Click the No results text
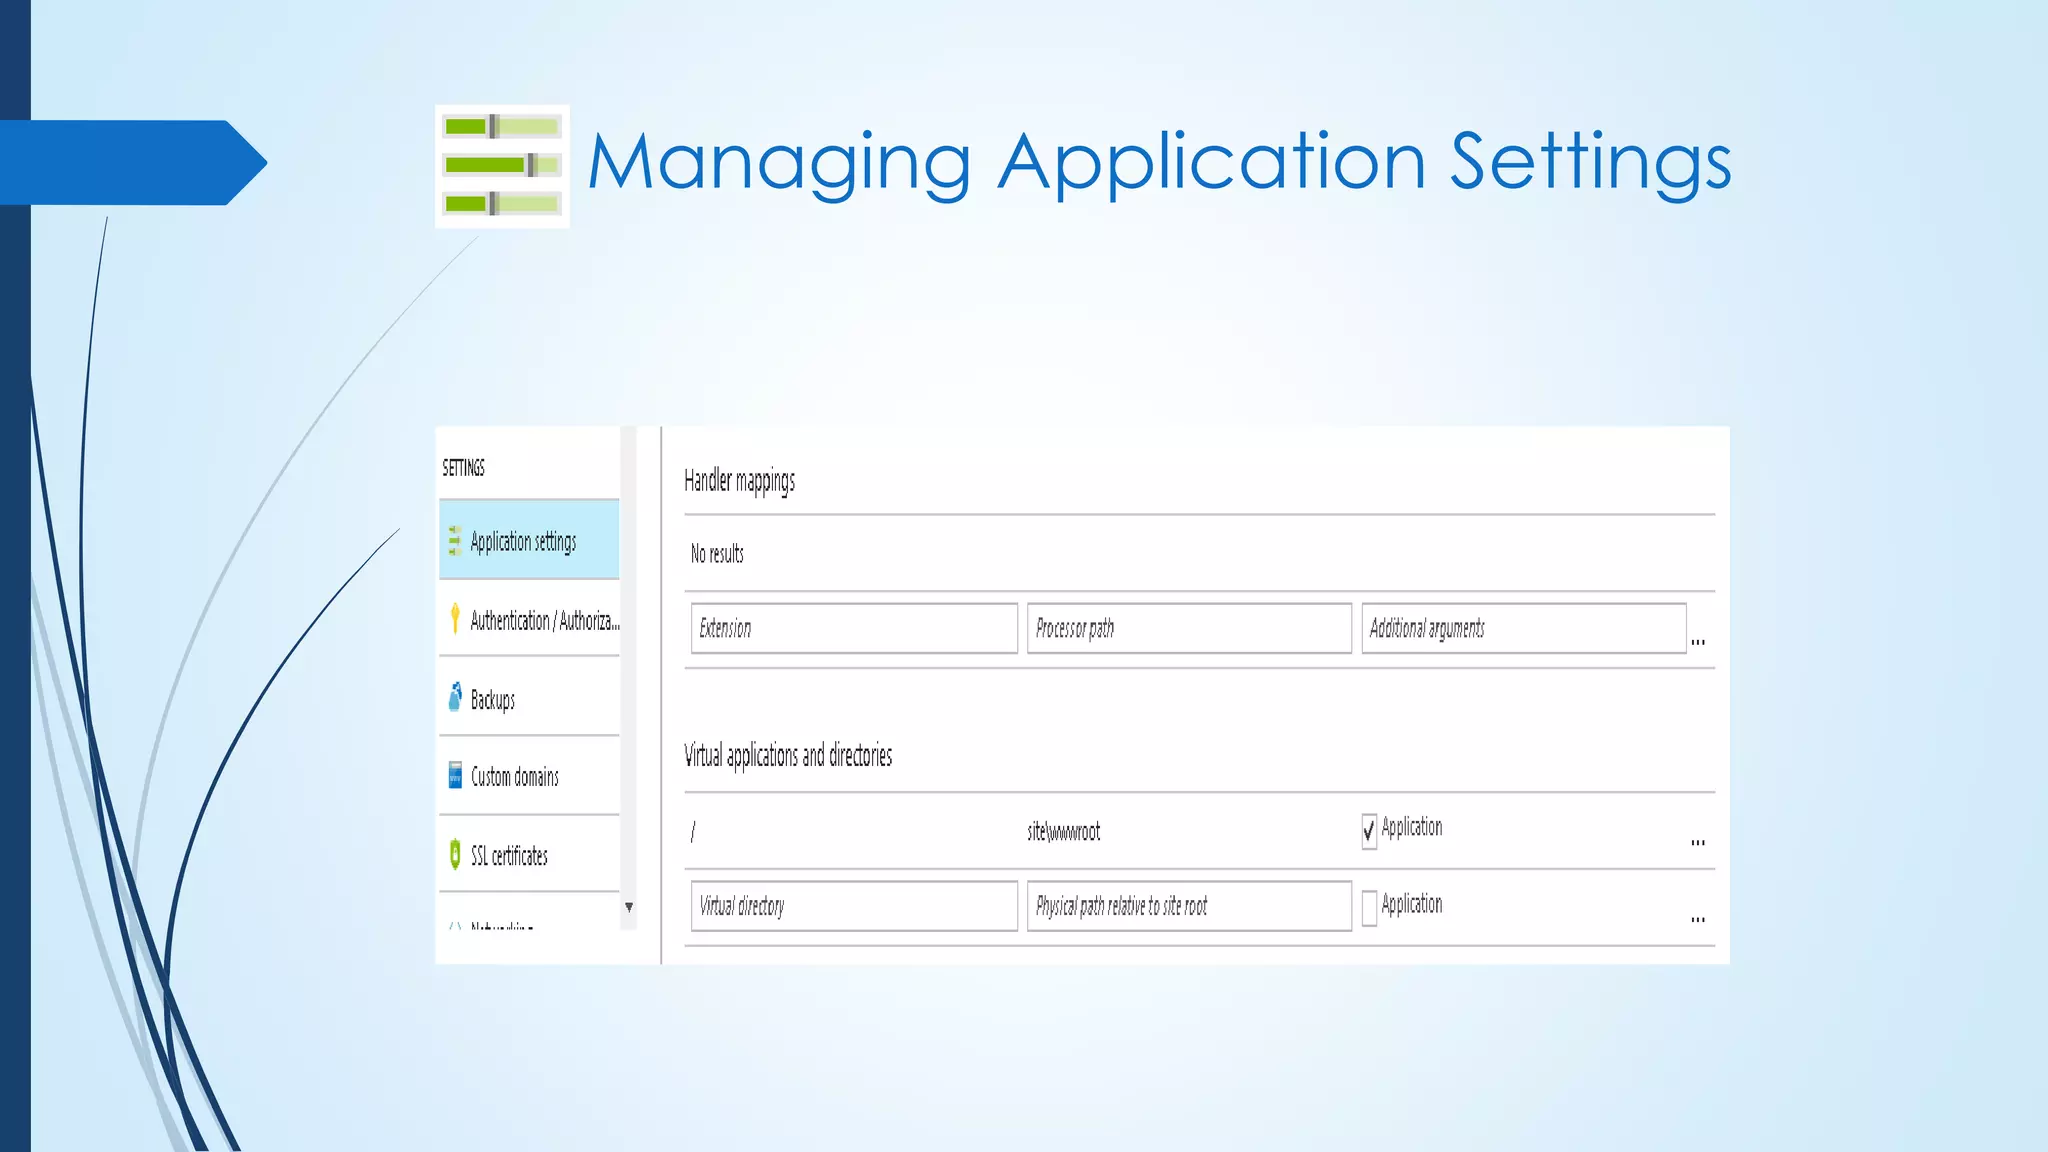The image size is (2048, 1152). click(x=717, y=553)
